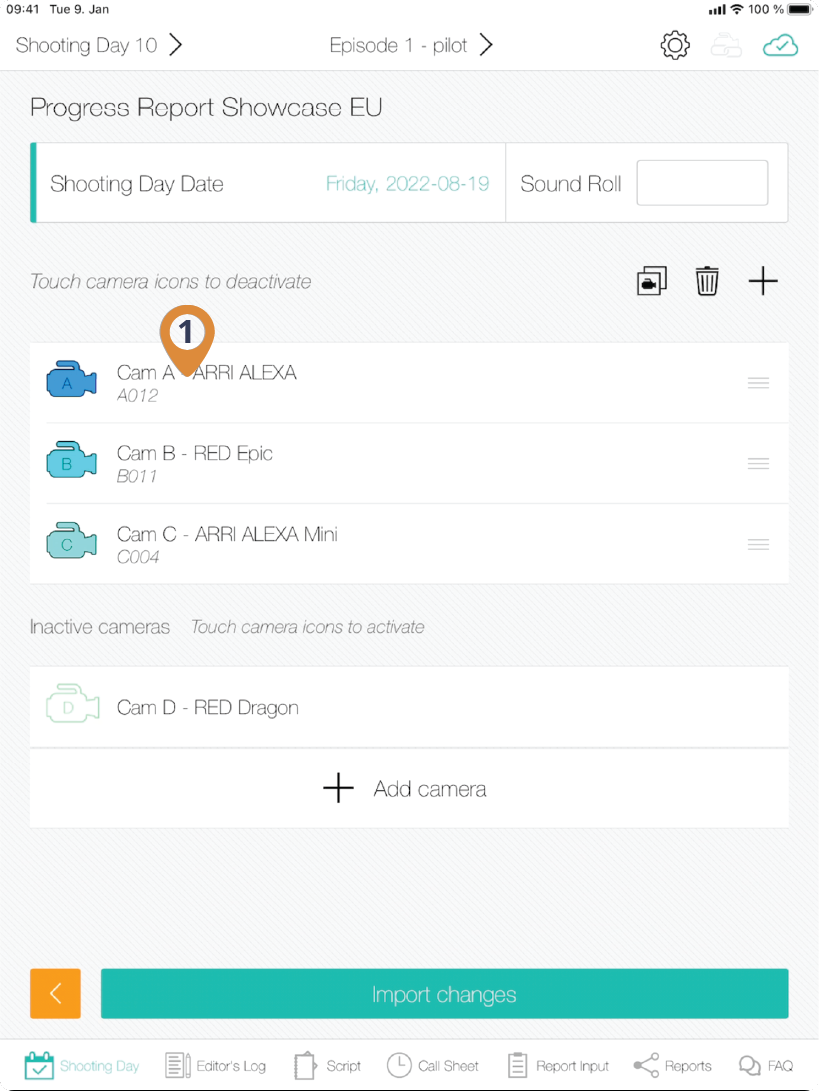
Task: Tap the battery indicator in status bar
Action: [800, 10]
